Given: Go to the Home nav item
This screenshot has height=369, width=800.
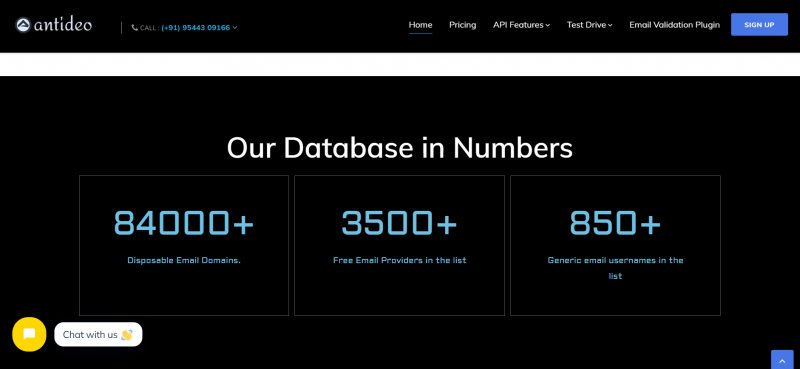Looking at the screenshot, I should click(420, 24).
